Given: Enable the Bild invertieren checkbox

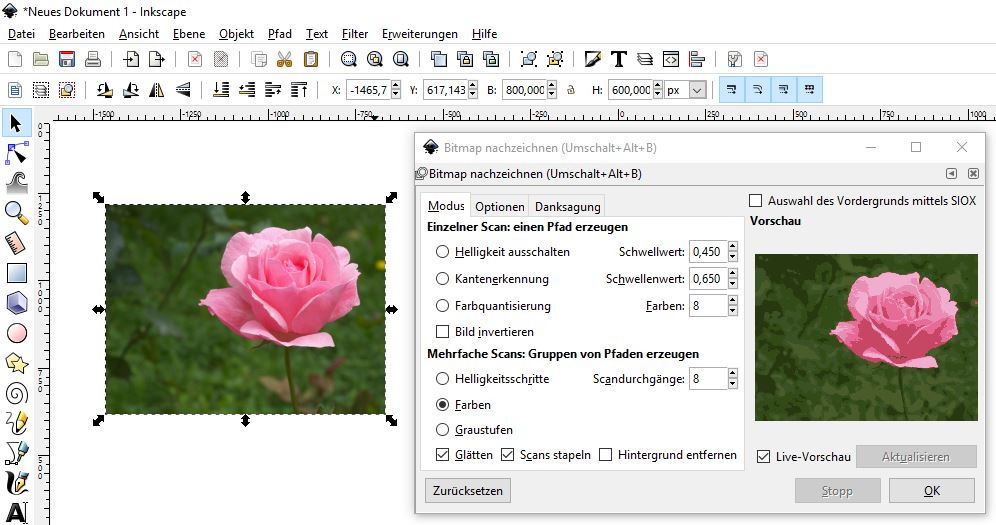Looking at the screenshot, I should (443, 331).
